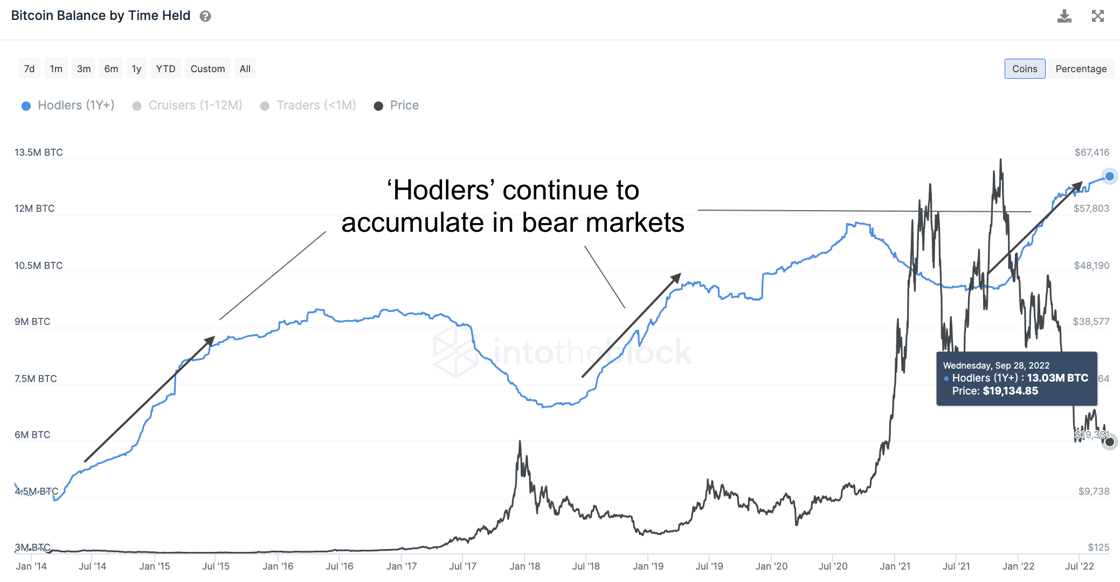
Task: Switch view to Percentage
Action: coord(1081,69)
